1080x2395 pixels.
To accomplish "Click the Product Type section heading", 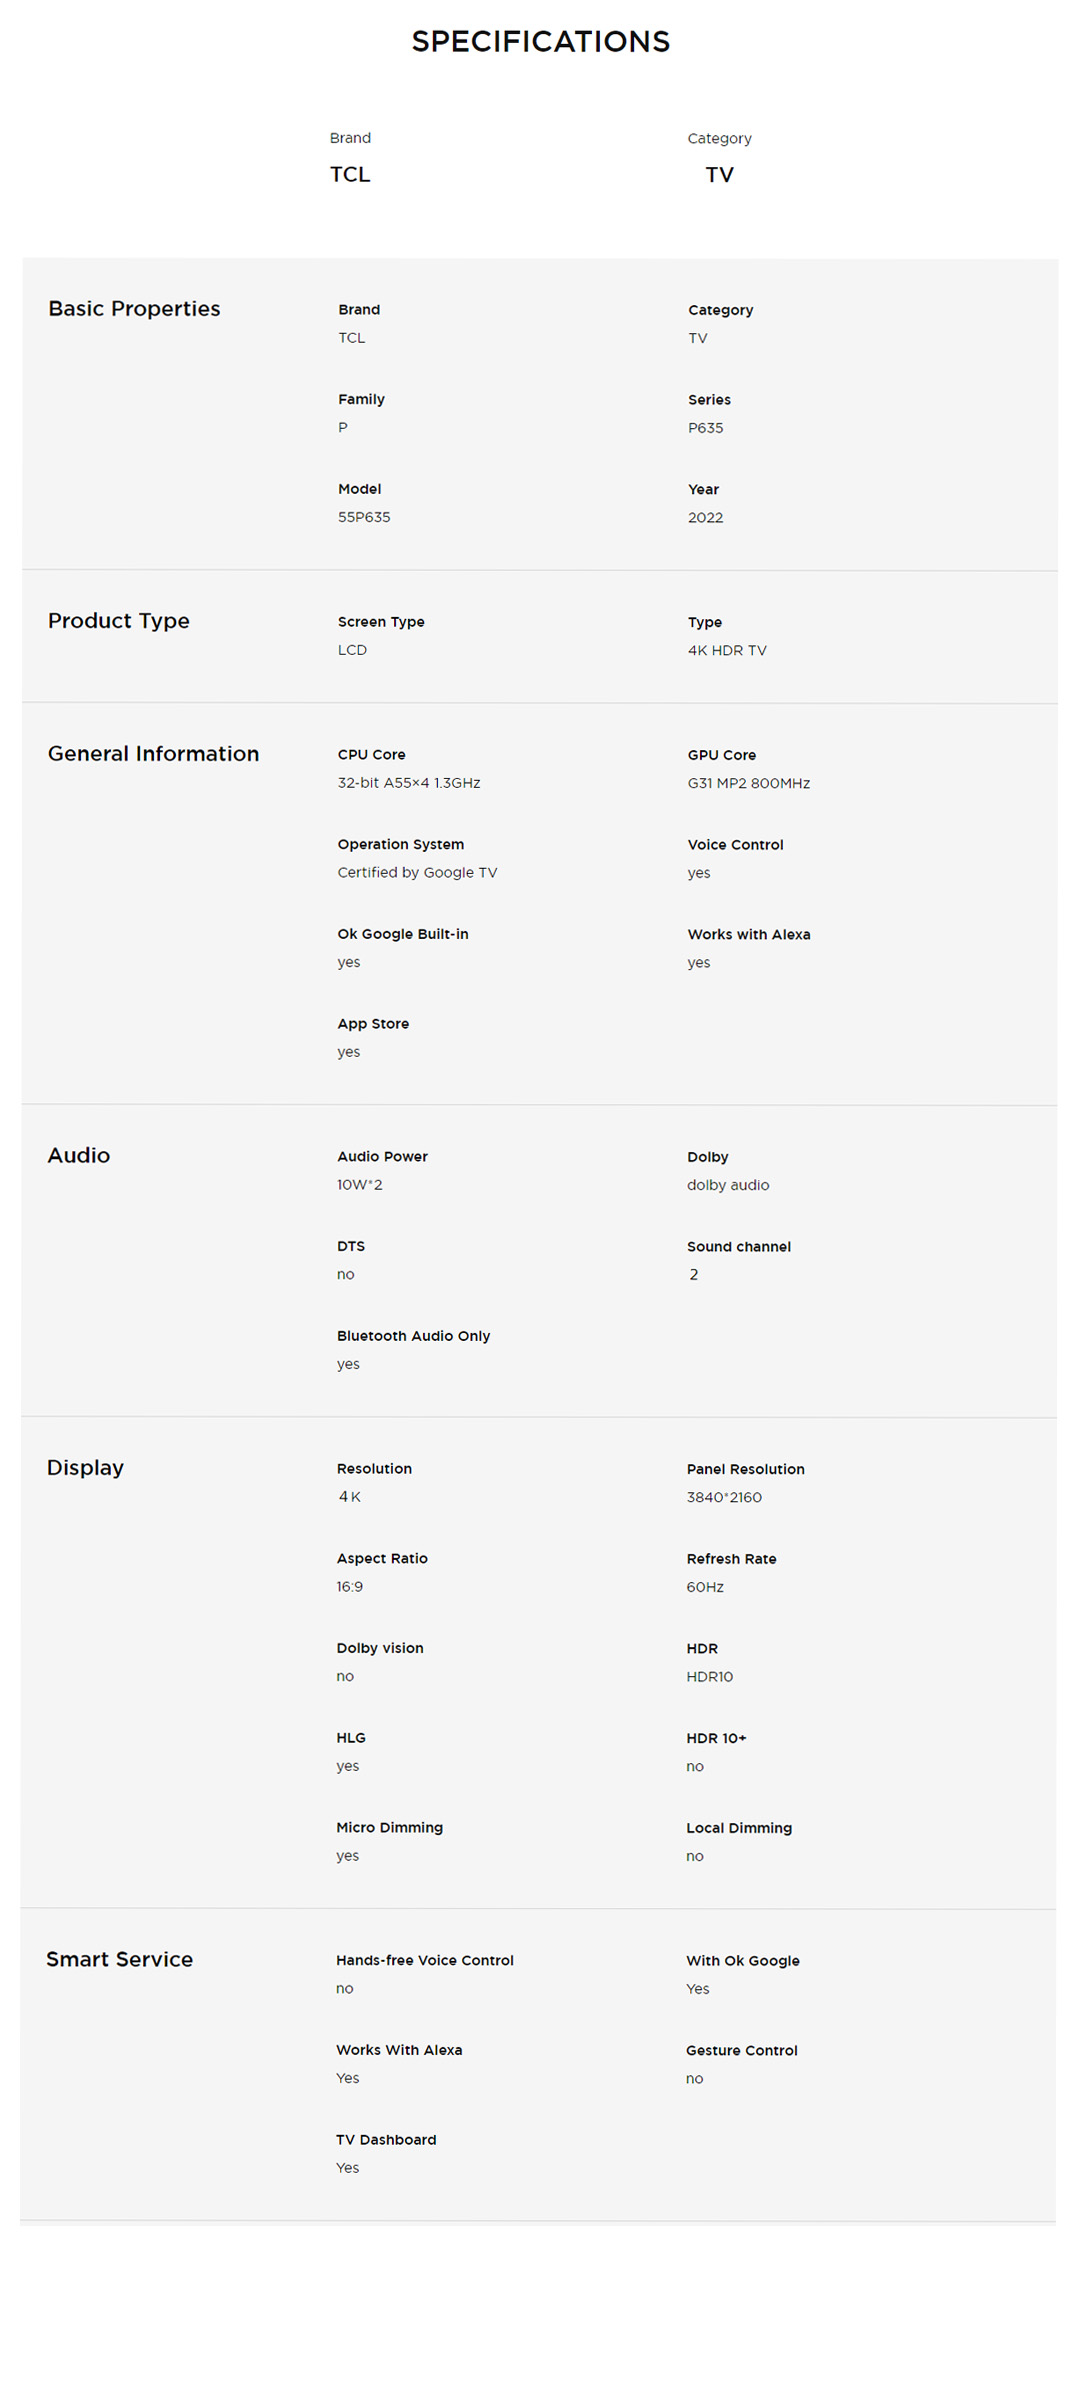I will [118, 621].
